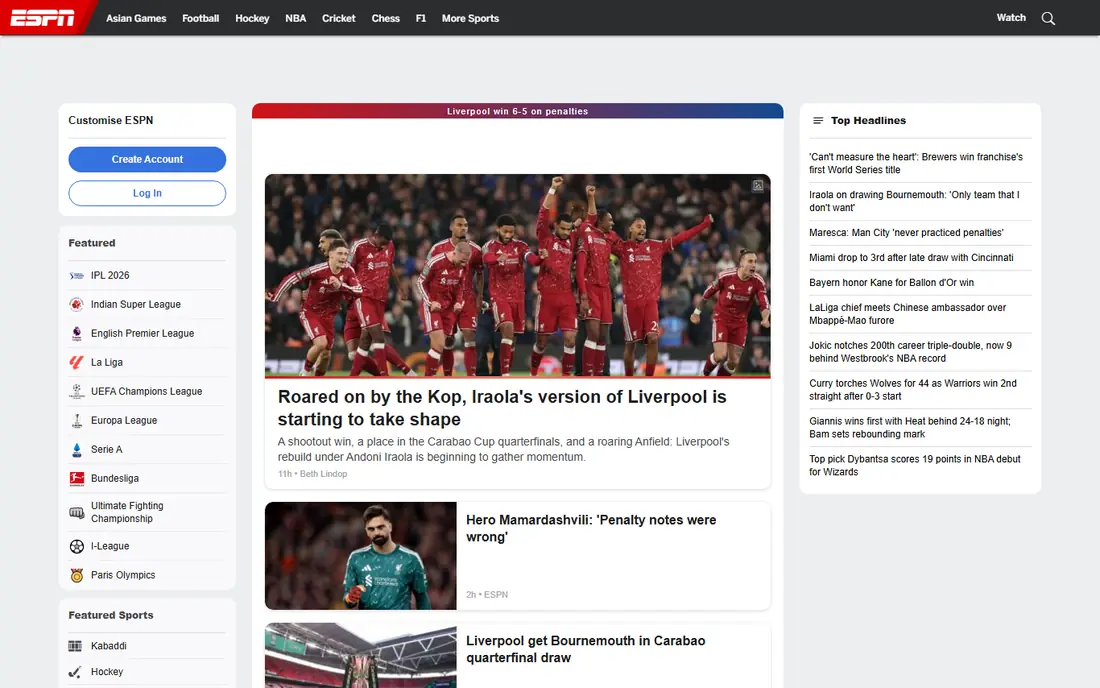Select Bundesliga text link
Viewport: 1100px width, 688px height.
click(115, 478)
